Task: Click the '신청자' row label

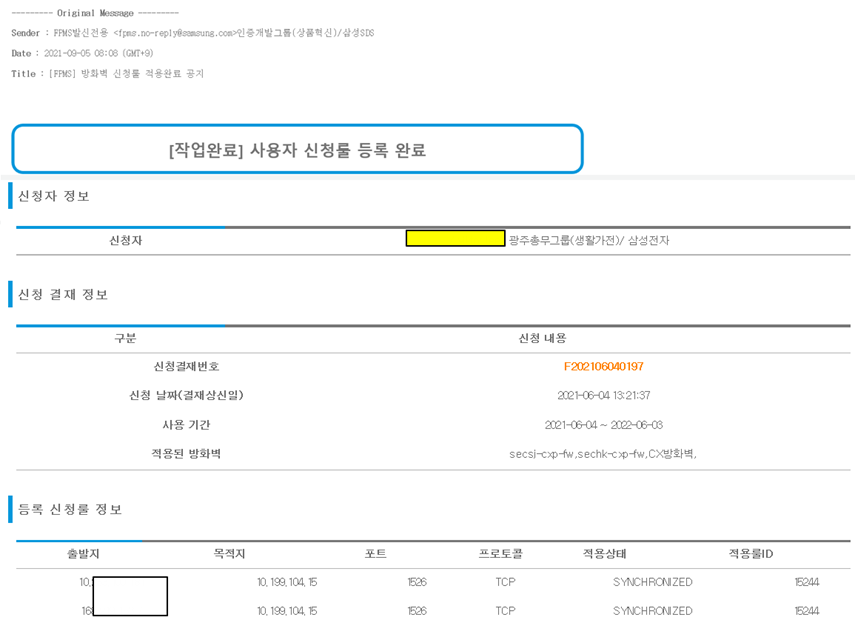Action: coord(126,240)
